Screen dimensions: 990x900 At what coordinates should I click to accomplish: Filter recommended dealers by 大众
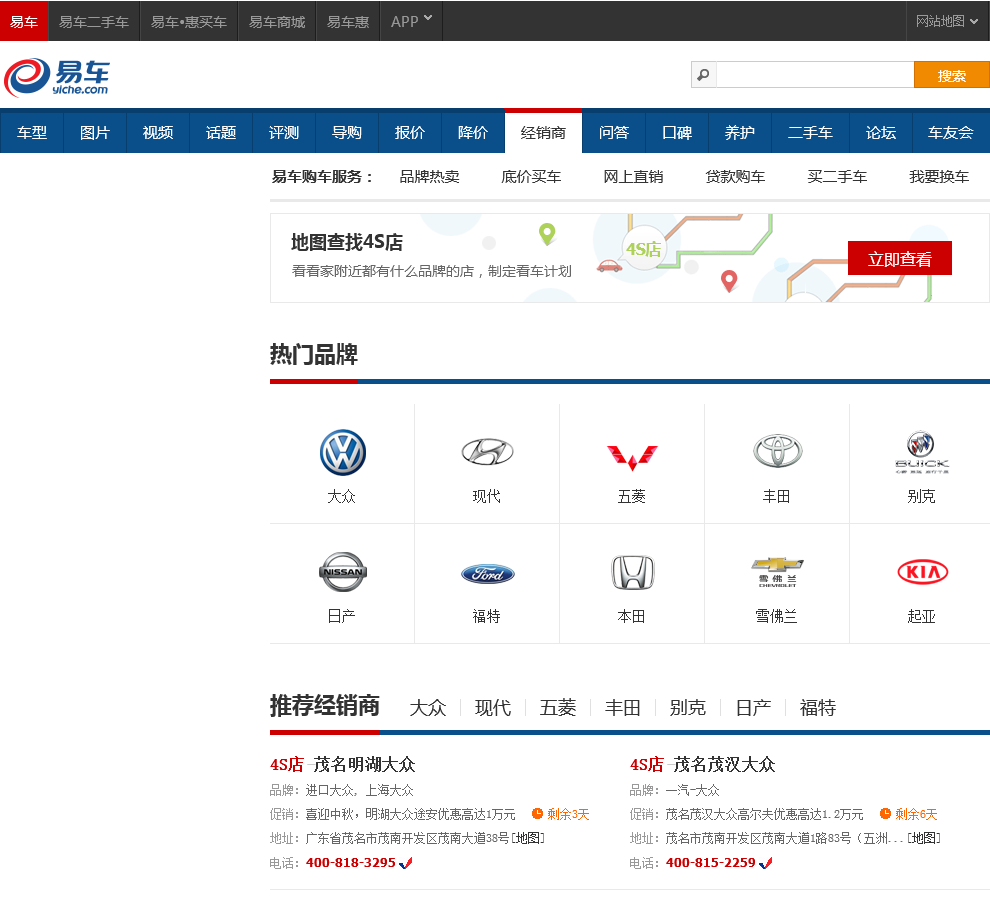coord(428,708)
